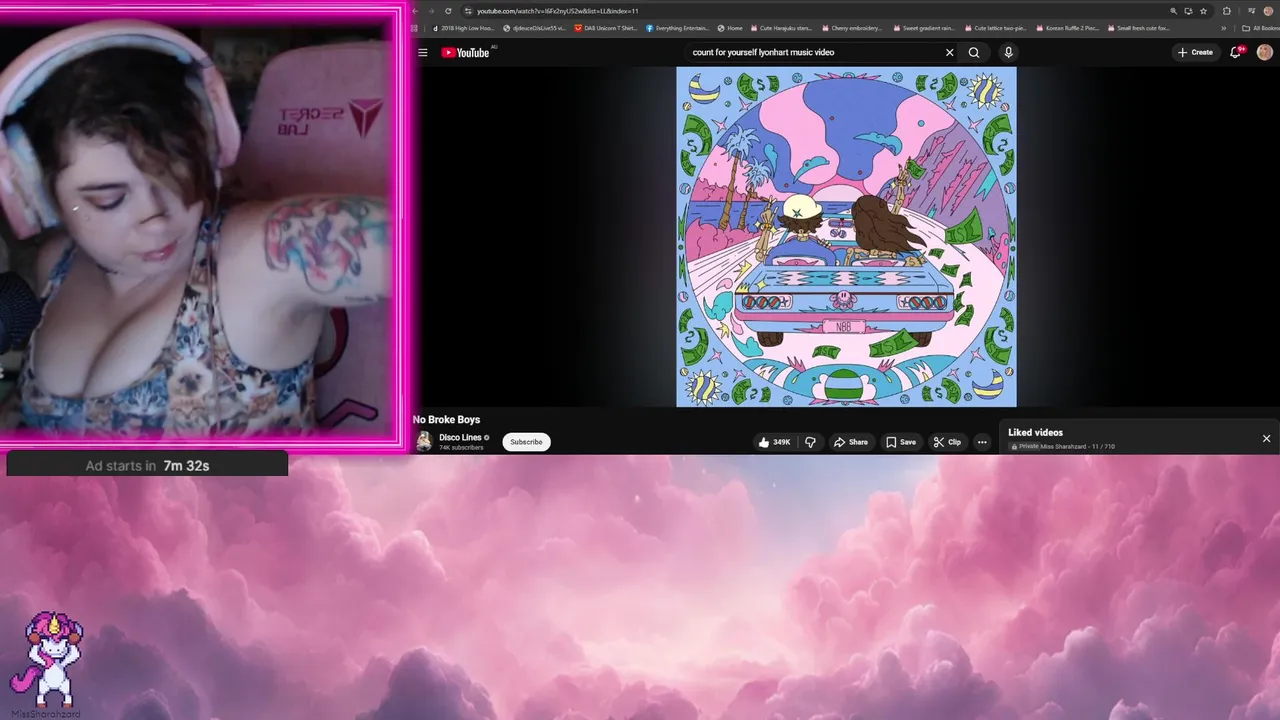Open the 'djdeuceDJsLive55' bookmark
This screenshot has height=720, width=1280.
pos(535,28)
